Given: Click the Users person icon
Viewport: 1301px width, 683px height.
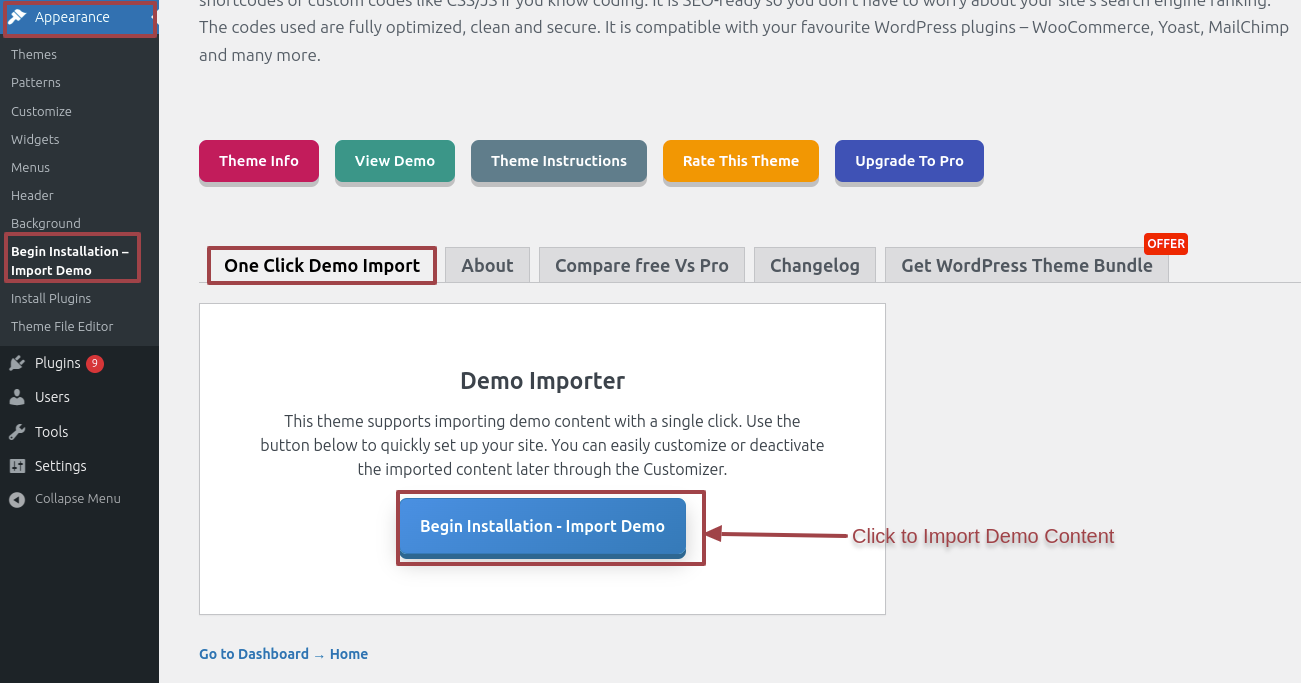Looking at the screenshot, I should click(17, 397).
